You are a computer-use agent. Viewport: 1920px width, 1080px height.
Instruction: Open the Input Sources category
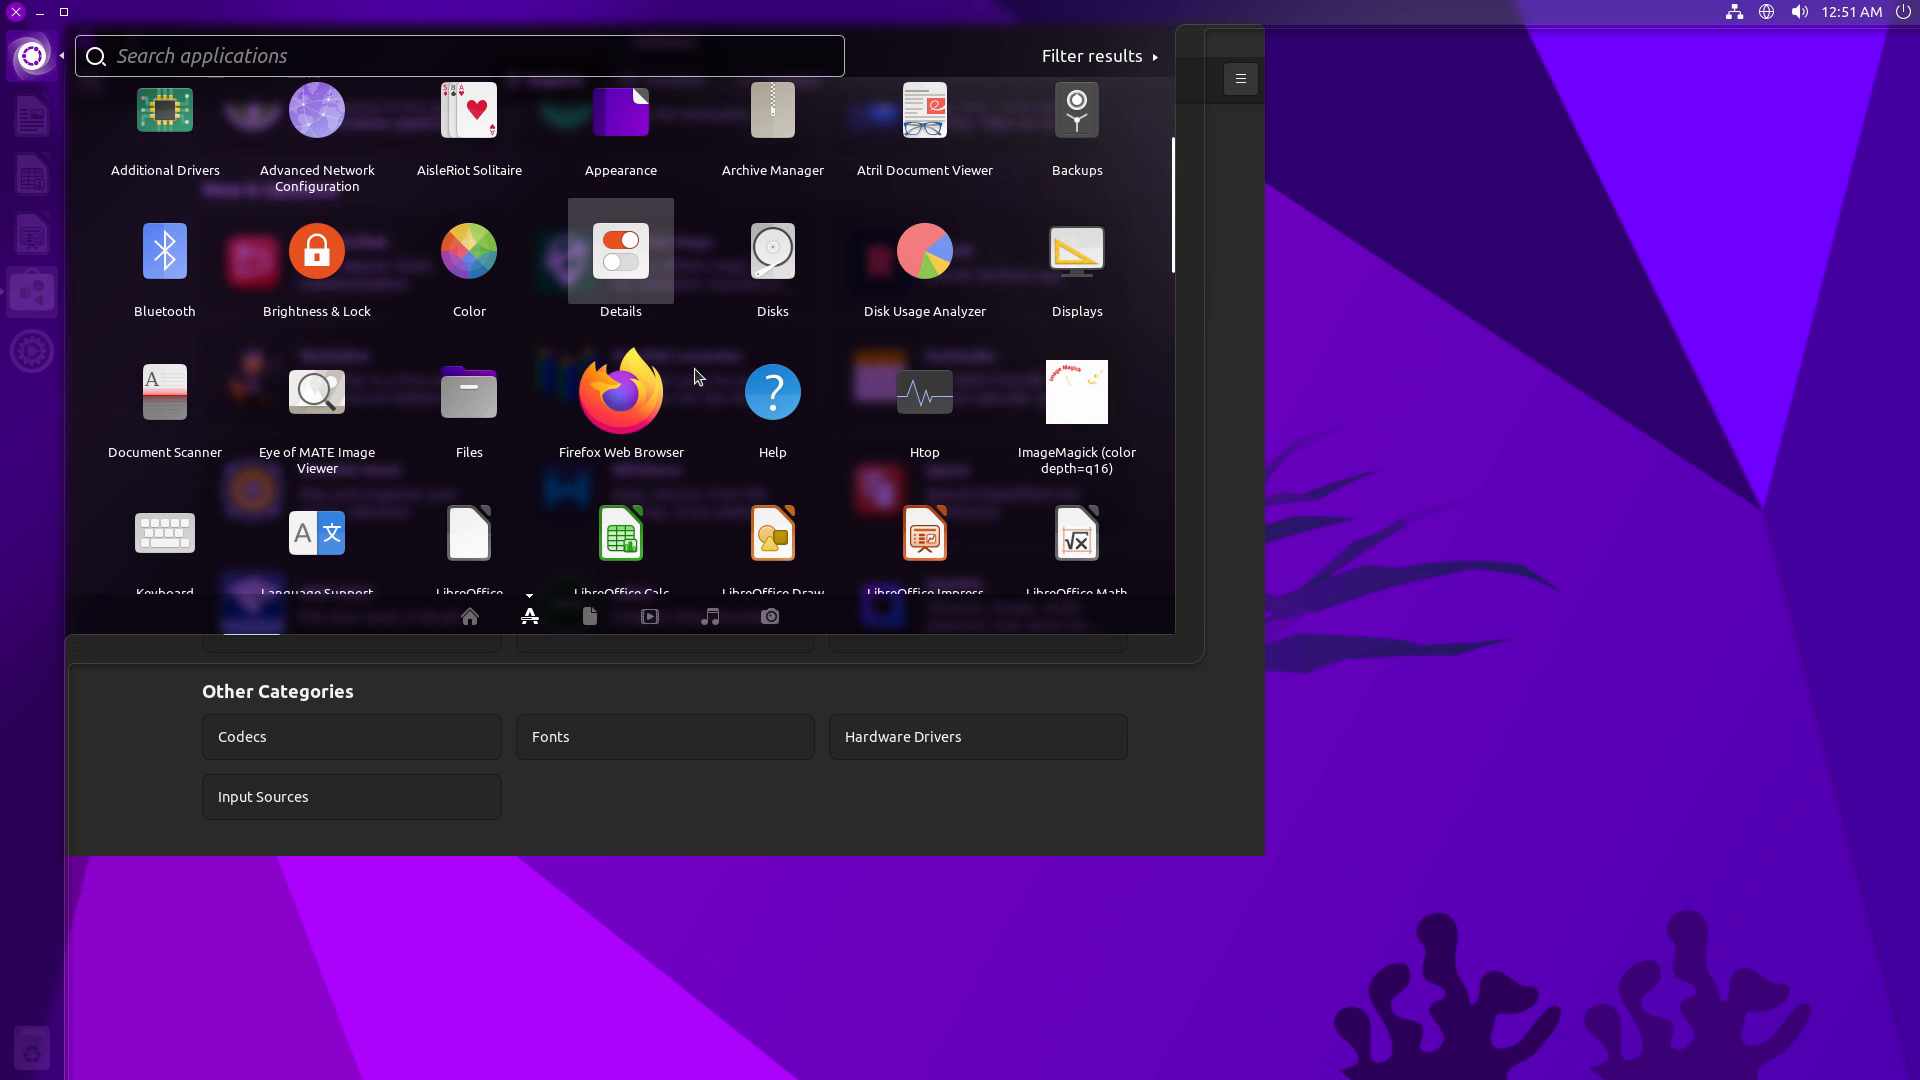(352, 797)
